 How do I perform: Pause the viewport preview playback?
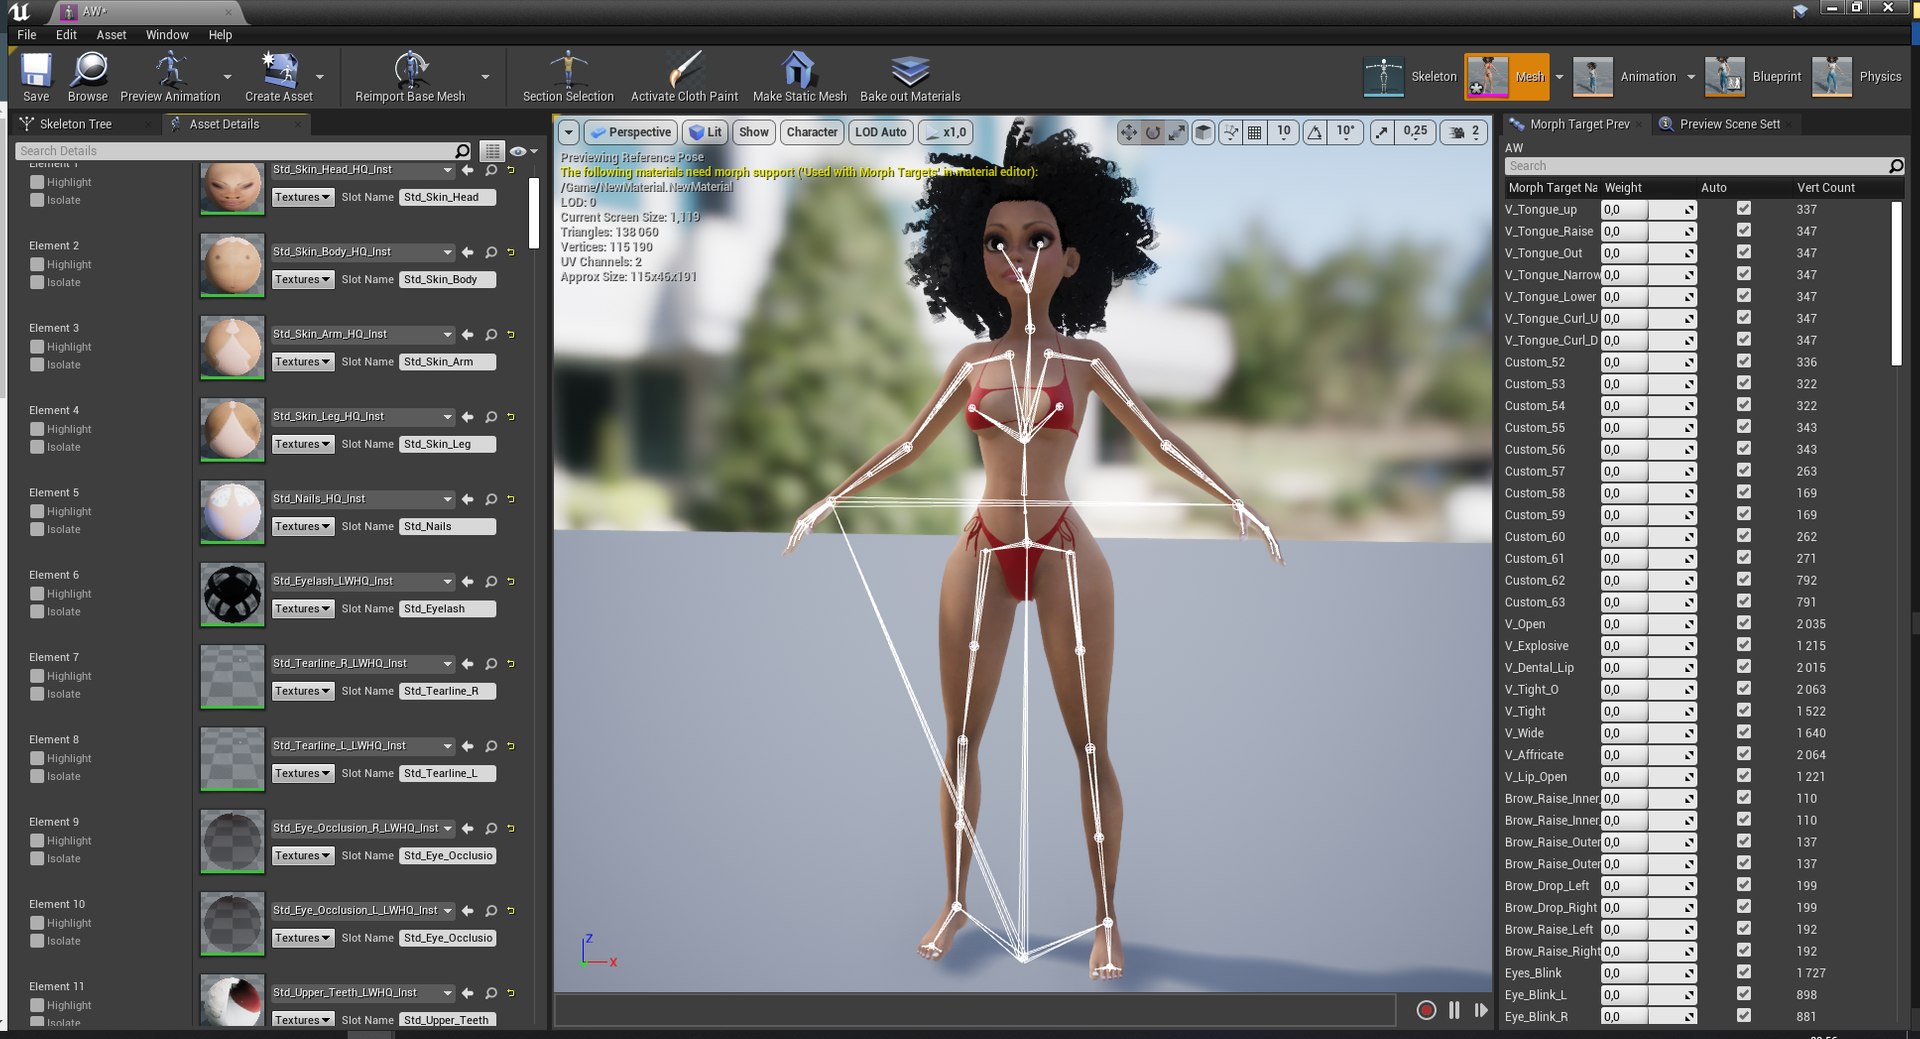[1454, 1010]
